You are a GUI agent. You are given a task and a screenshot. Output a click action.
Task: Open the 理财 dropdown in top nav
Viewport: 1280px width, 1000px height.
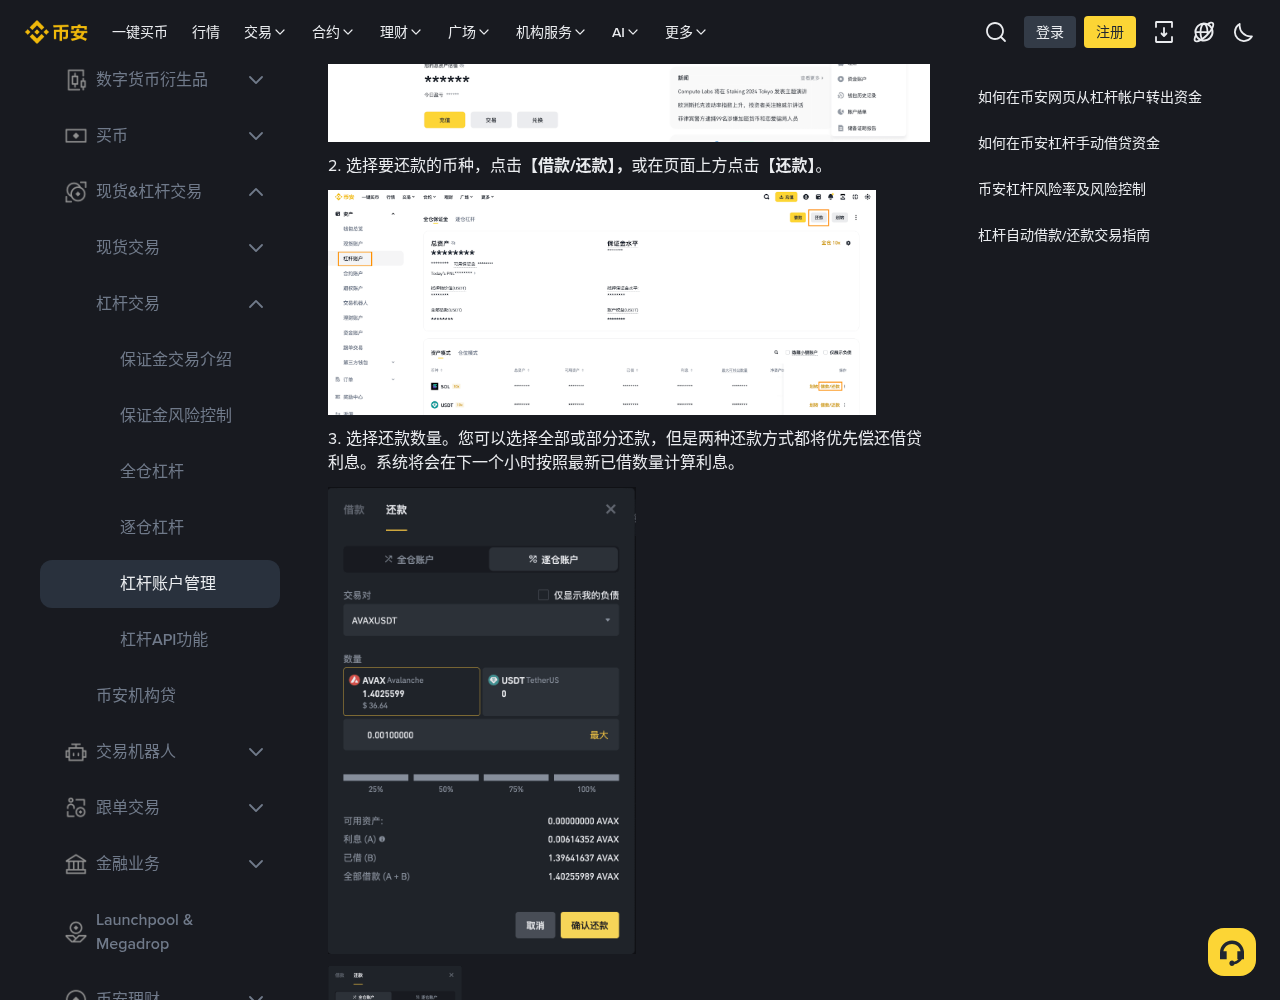click(x=401, y=32)
